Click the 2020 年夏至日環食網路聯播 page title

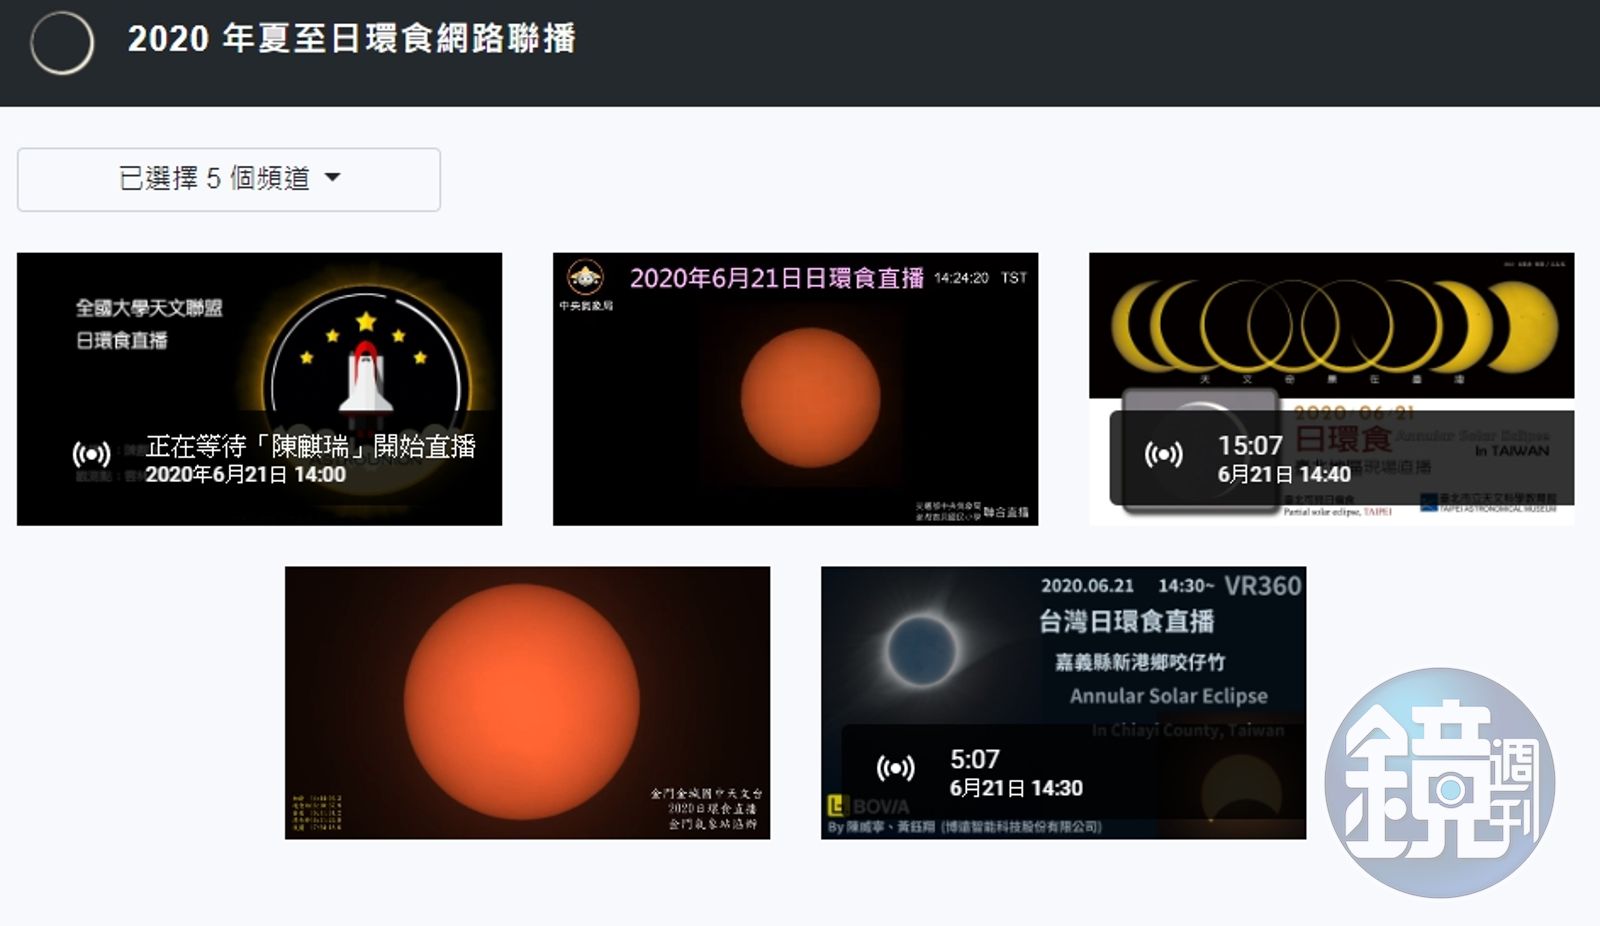click(x=351, y=39)
